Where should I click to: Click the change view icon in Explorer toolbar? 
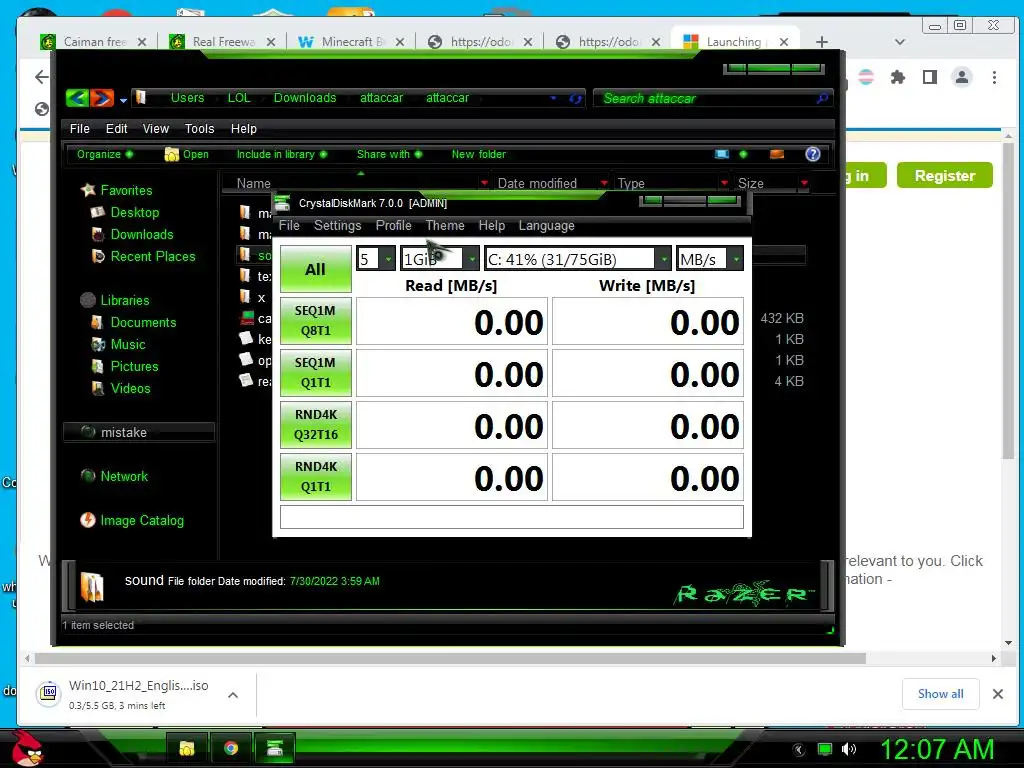tap(722, 154)
